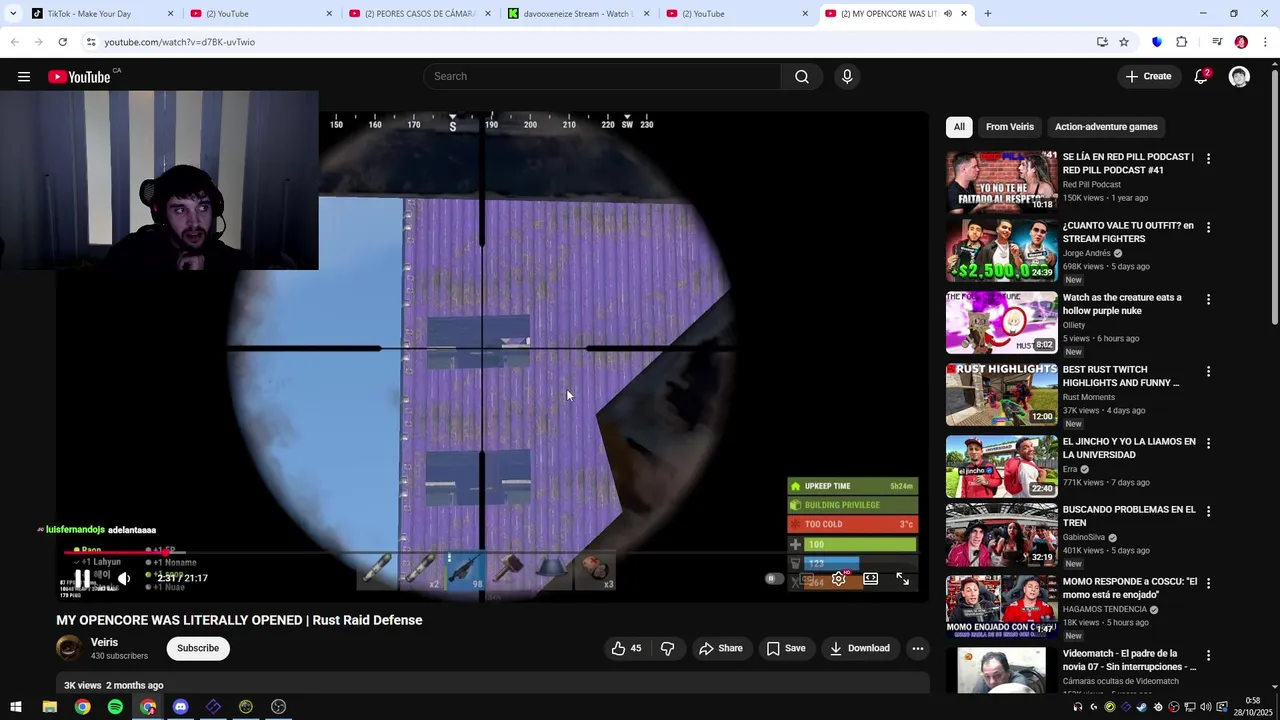Open a new browser tab
1280x720 pixels.
click(987, 14)
